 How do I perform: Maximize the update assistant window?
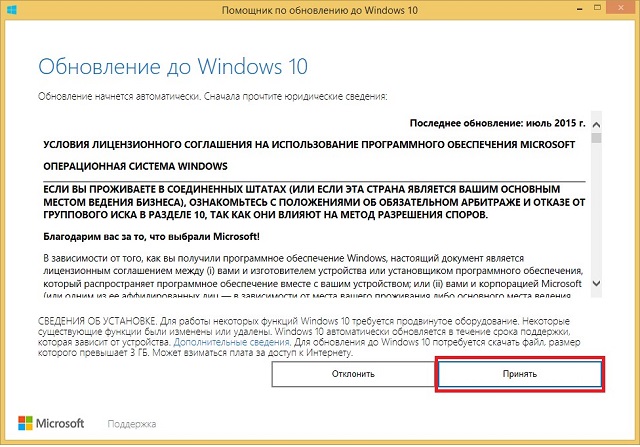click(597, 8)
